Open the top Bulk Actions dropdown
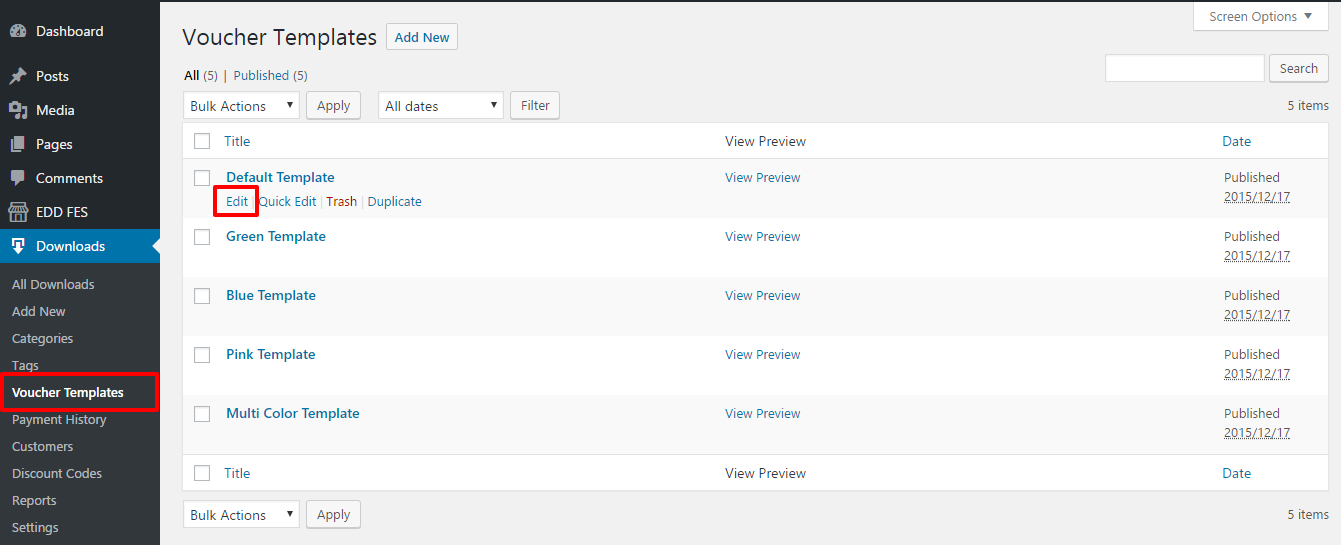The height and width of the screenshot is (545, 1341). [x=241, y=106]
